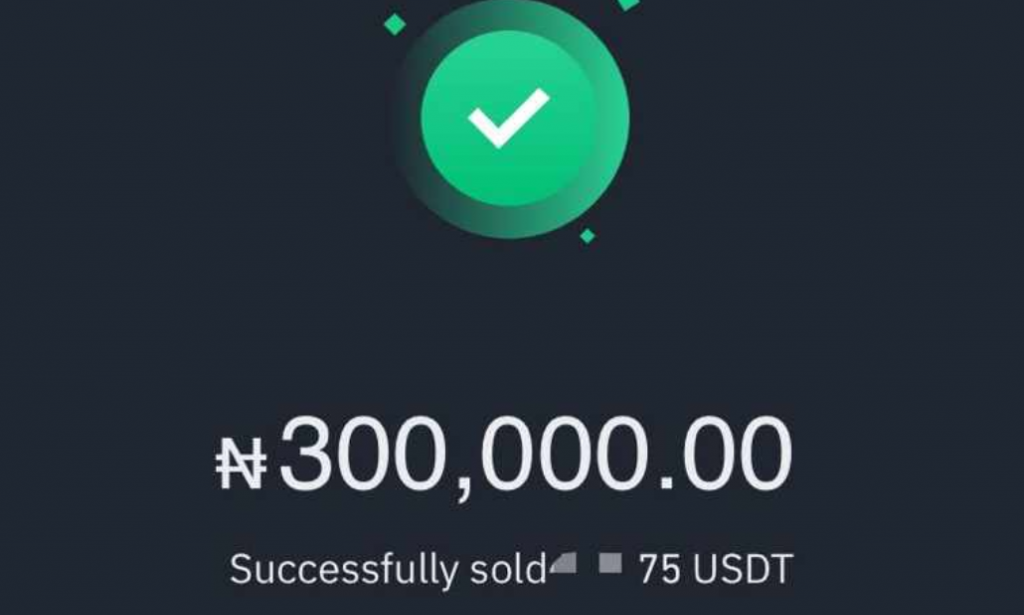The width and height of the screenshot is (1024, 615).
Task: Click the first "0" after the digit 3
Action: 366,456
